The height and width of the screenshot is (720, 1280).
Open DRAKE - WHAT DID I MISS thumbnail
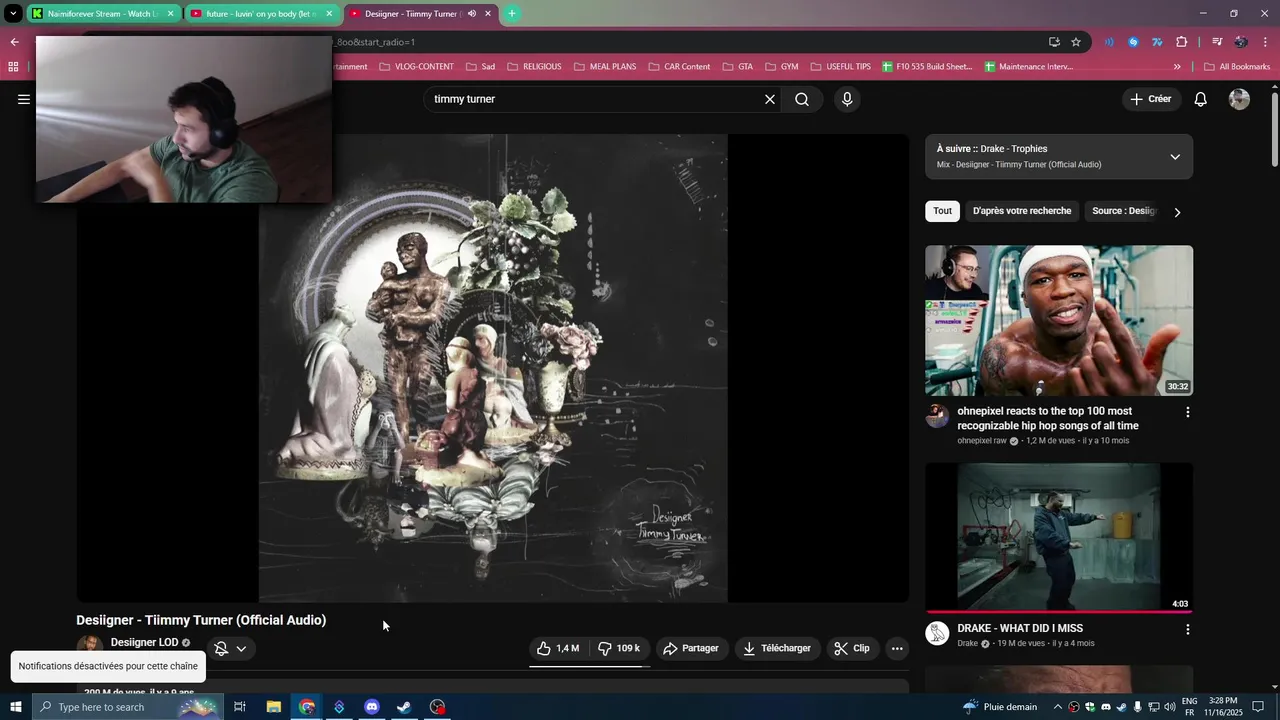pyautogui.click(x=1059, y=537)
